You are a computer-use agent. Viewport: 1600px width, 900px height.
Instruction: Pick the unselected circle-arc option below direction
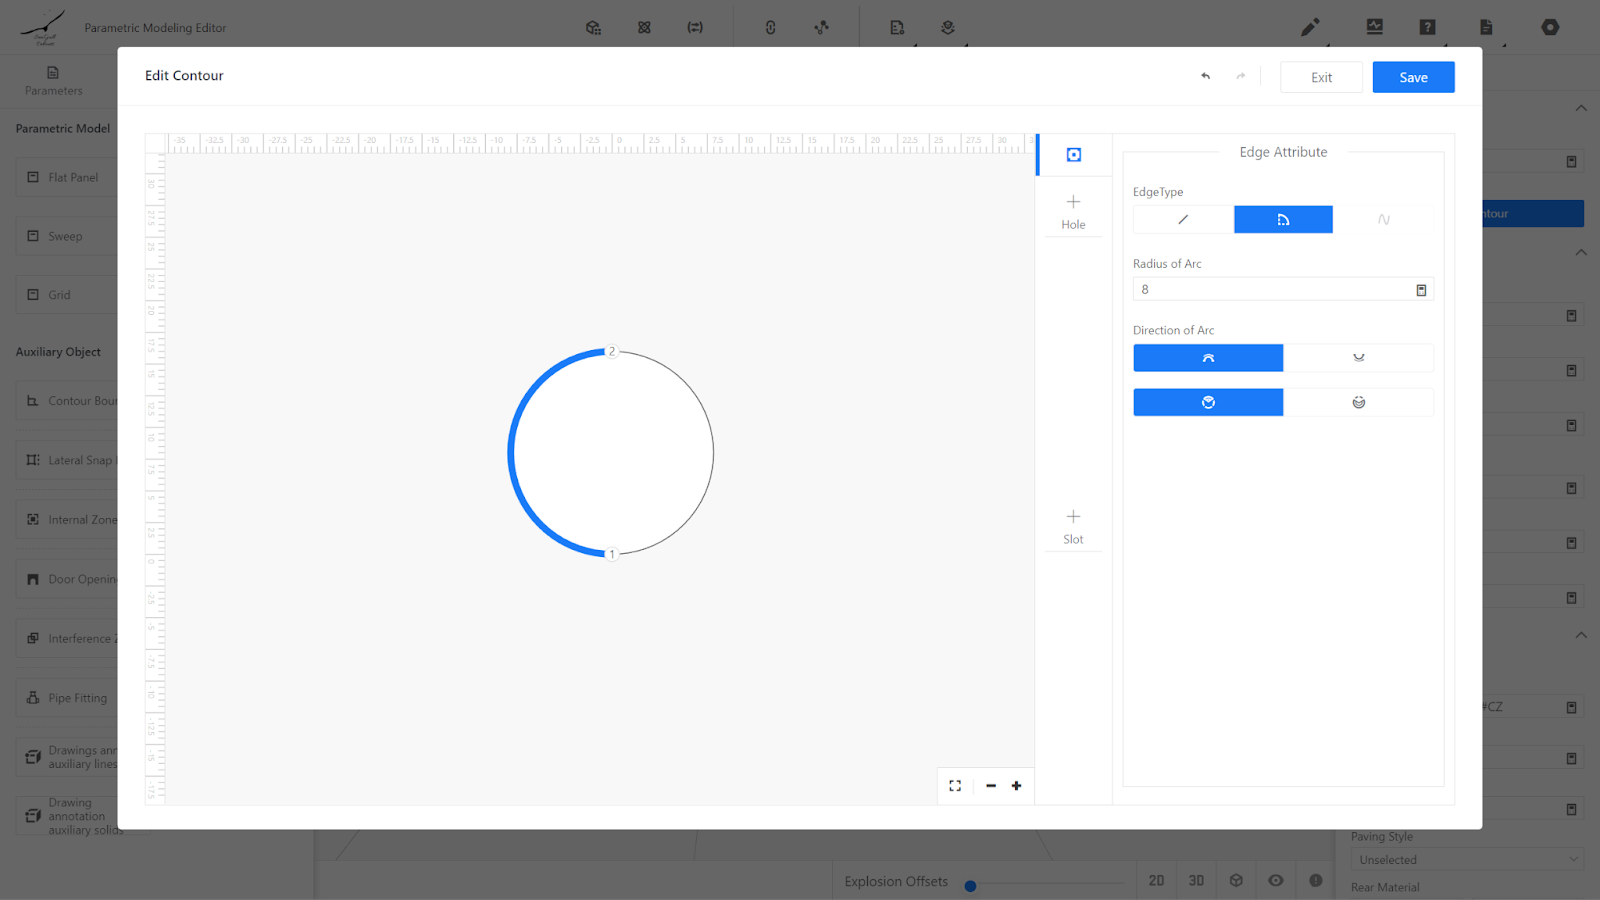1358,402
